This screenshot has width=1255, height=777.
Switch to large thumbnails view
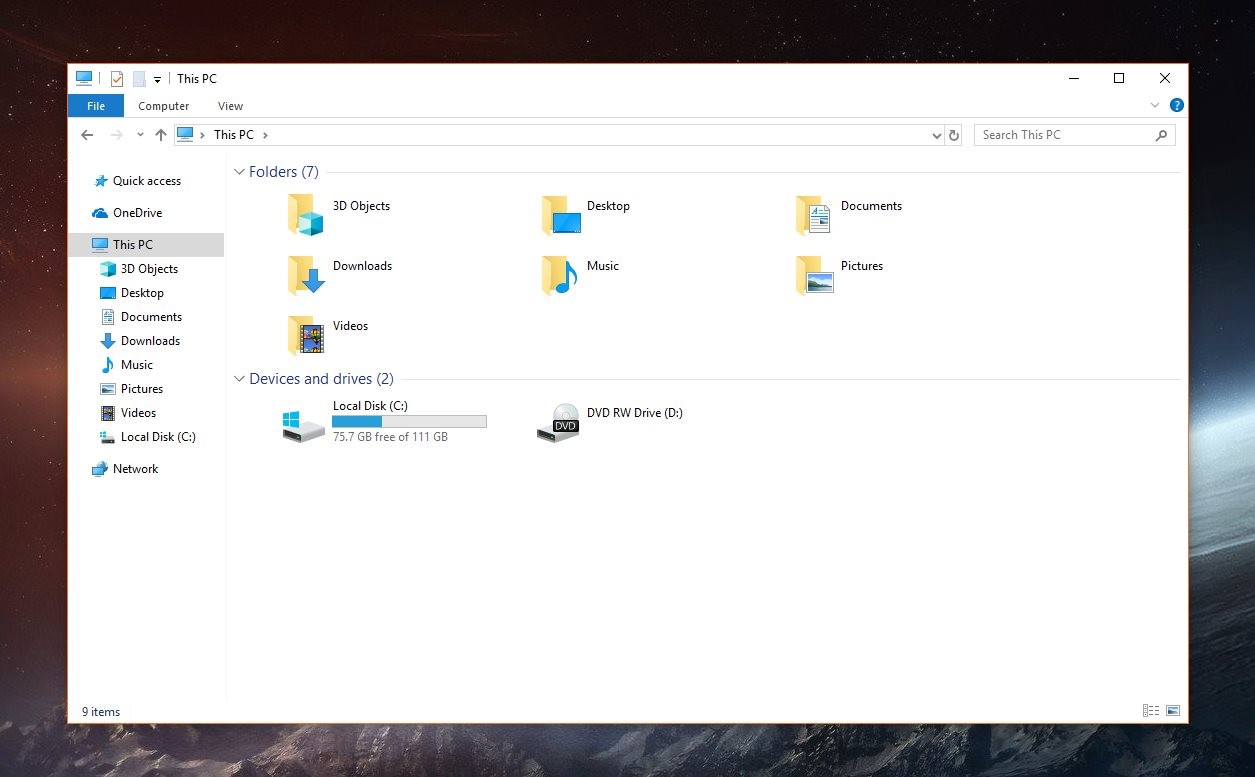point(1173,711)
